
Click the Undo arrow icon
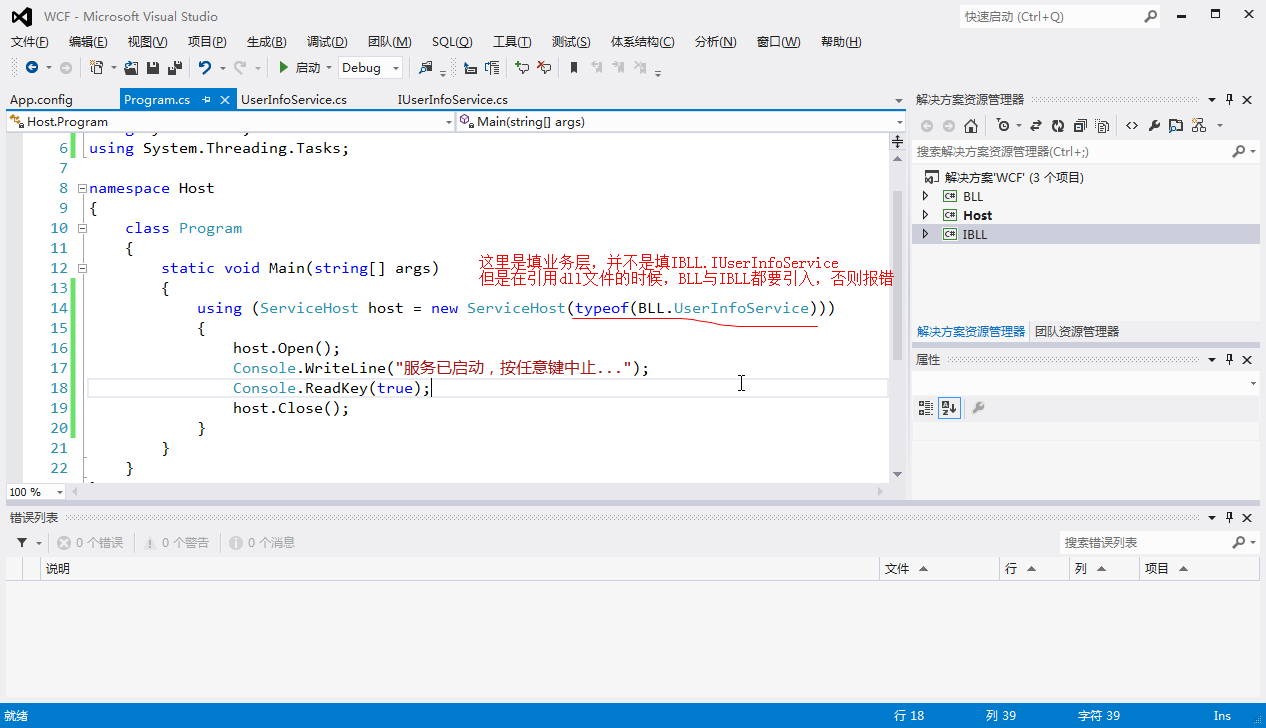point(204,67)
